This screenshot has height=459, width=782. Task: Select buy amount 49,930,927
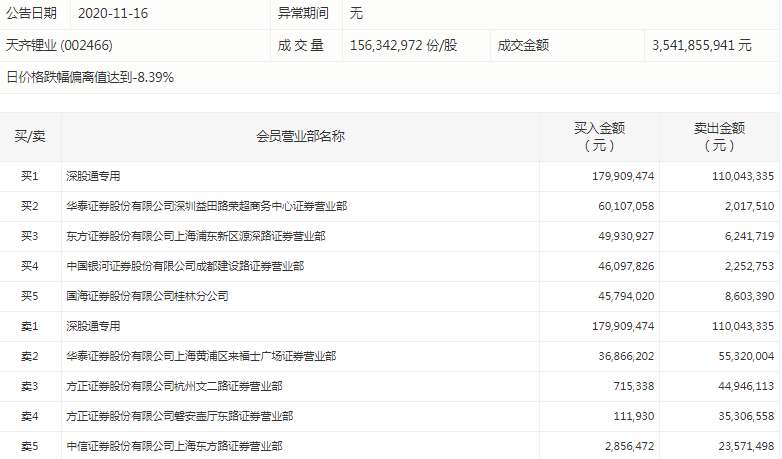click(626, 236)
